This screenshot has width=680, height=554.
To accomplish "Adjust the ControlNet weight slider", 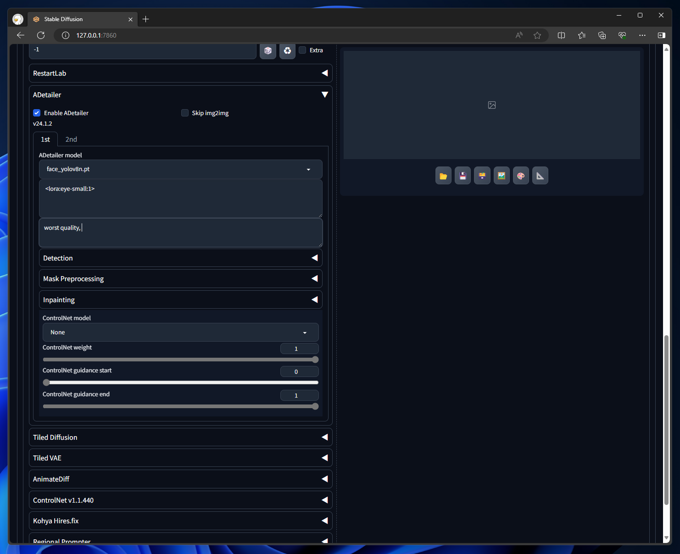I will pos(180,360).
